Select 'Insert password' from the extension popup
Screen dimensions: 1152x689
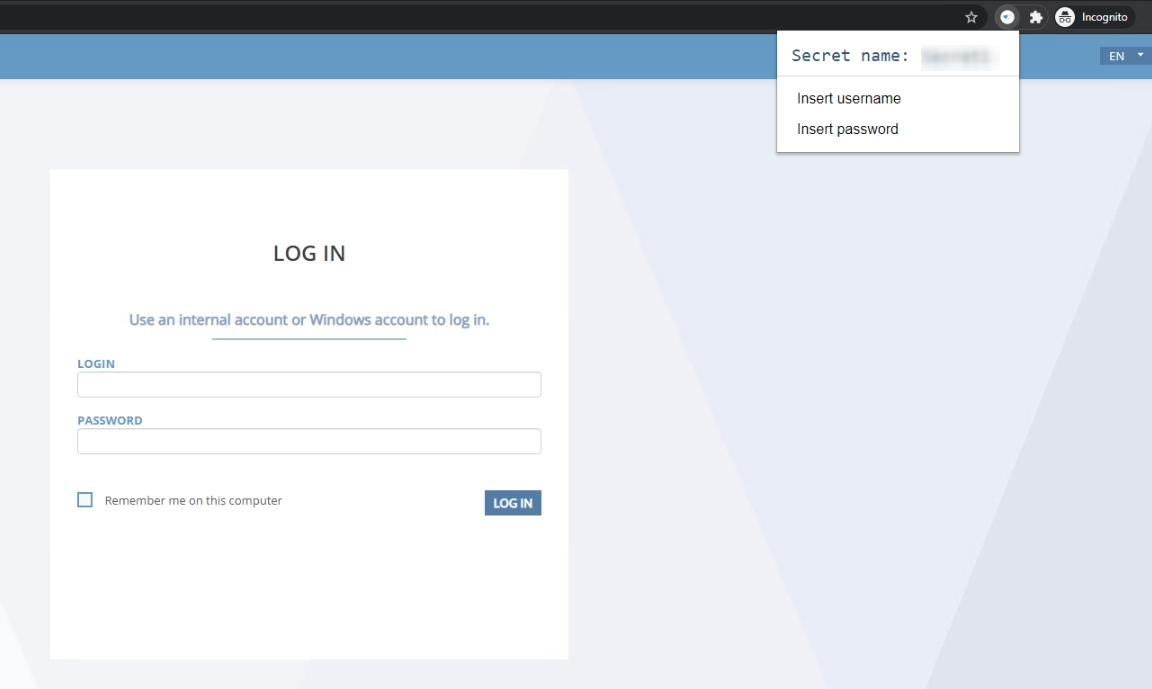pyautogui.click(x=848, y=129)
